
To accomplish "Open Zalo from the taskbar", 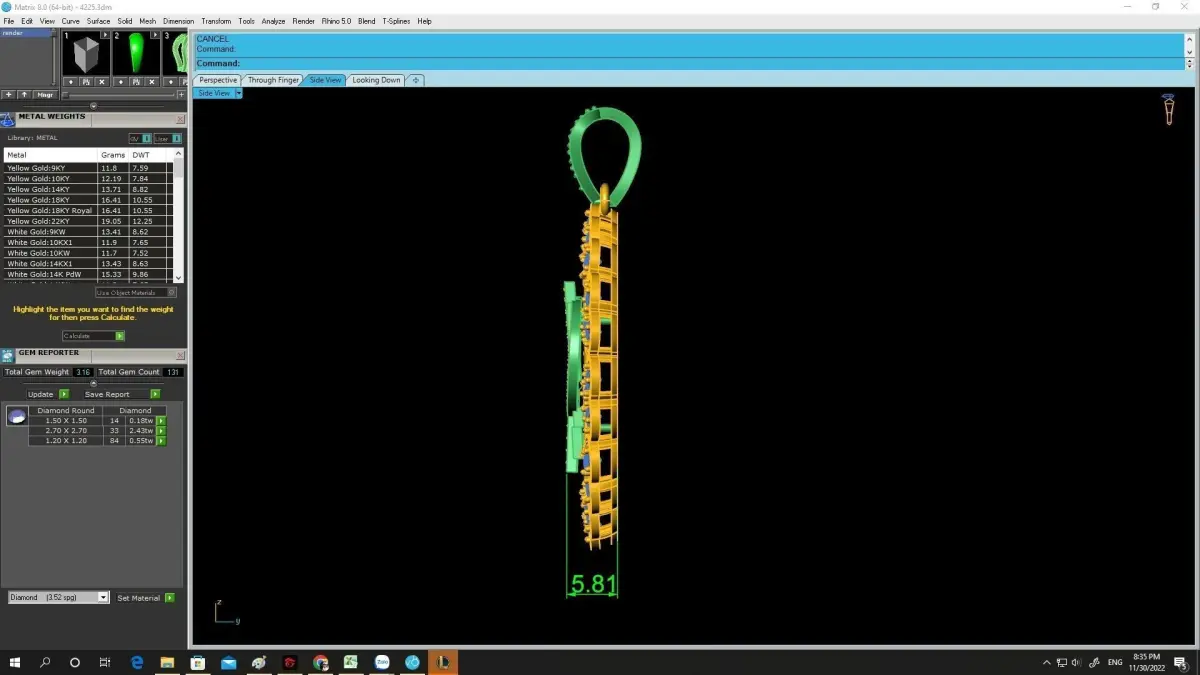I will click(381, 662).
